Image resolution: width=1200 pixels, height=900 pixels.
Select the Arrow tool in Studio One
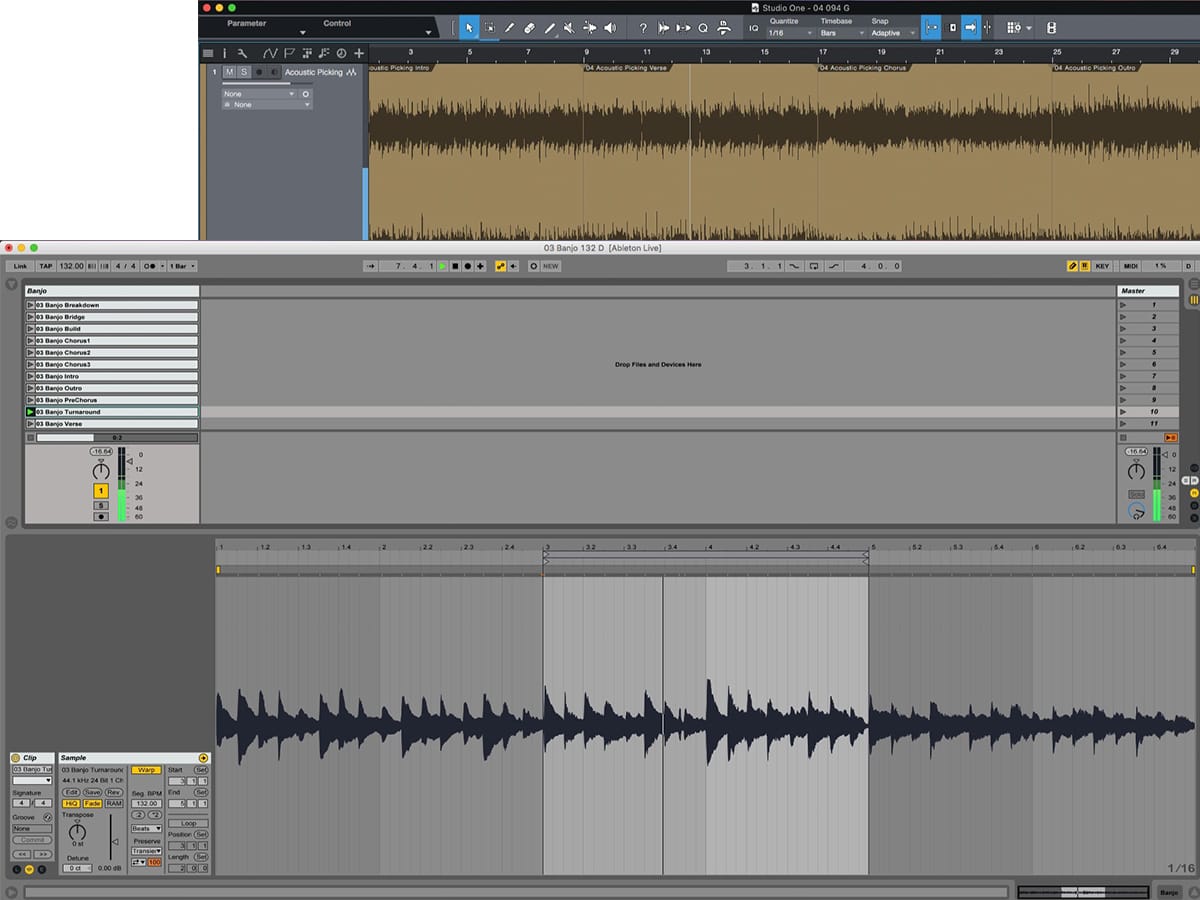coord(469,28)
